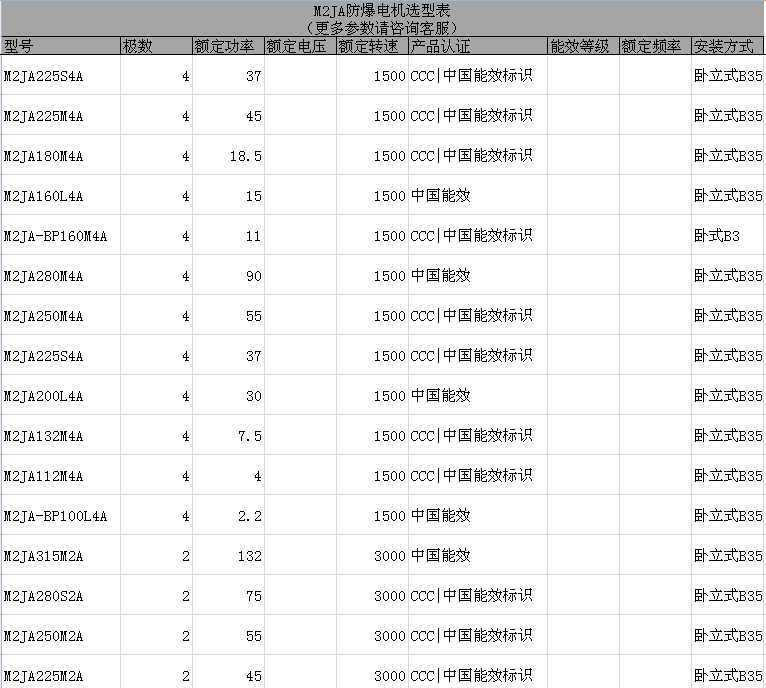Select the 型号 column header cell

(60, 46)
